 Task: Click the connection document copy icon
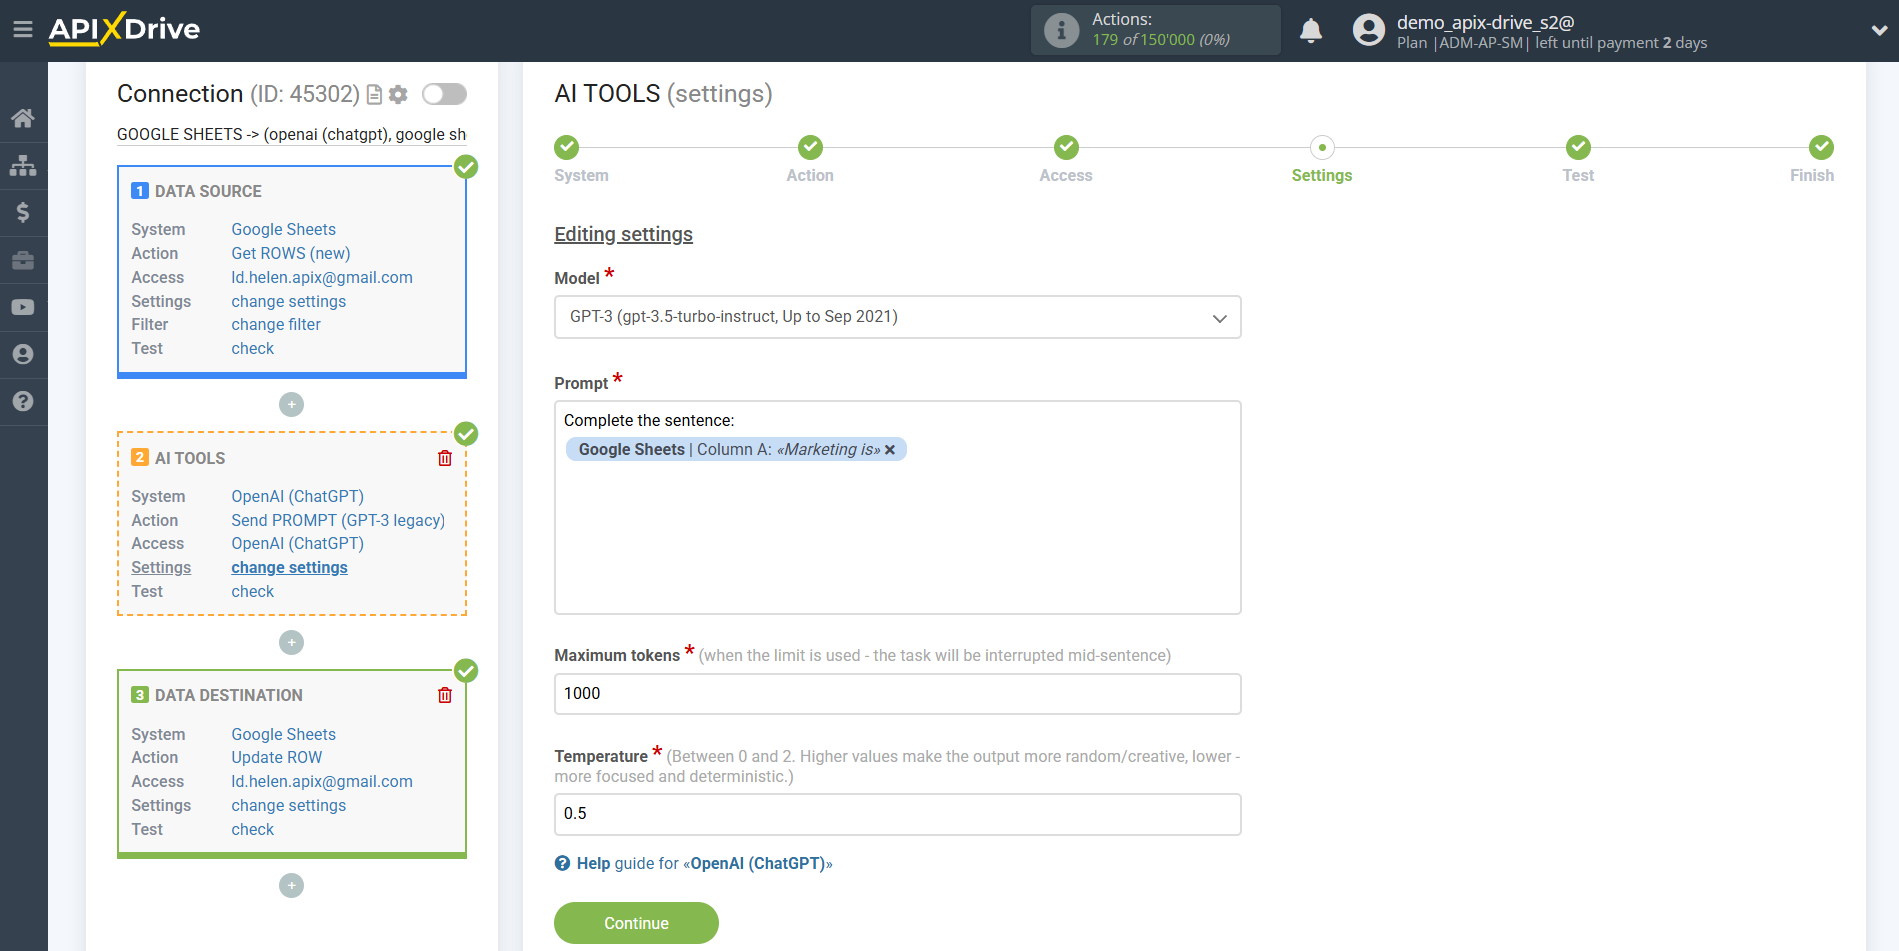pos(375,94)
